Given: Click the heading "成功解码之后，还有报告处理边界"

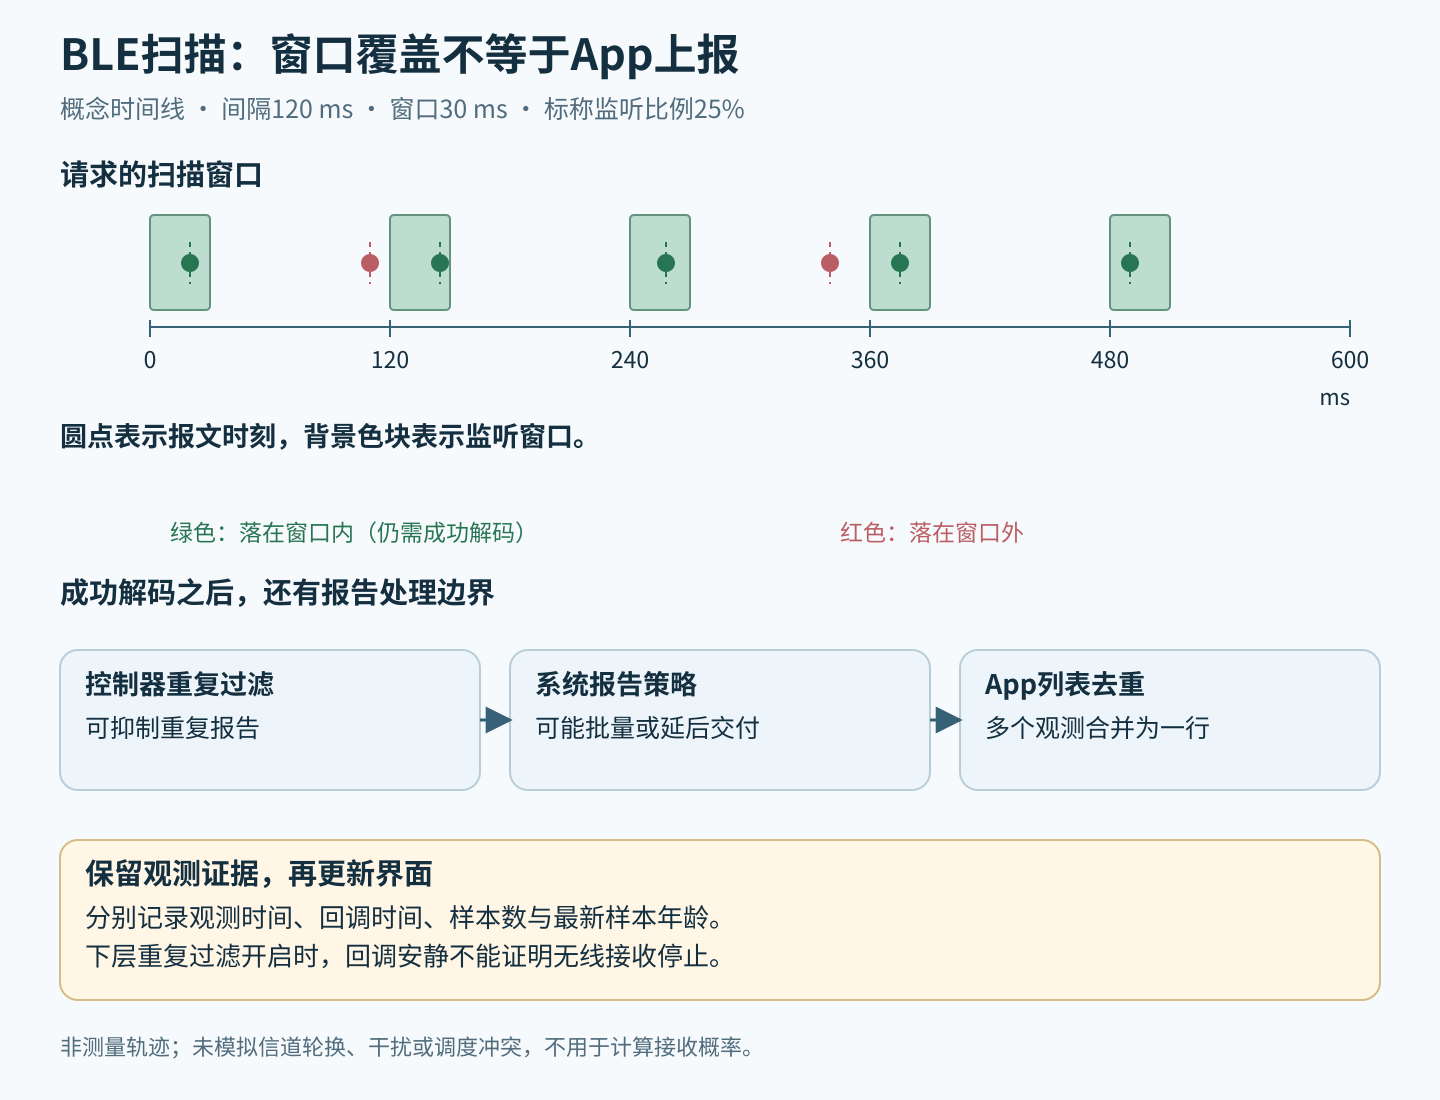Looking at the screenshot, I should click(278, 593).
